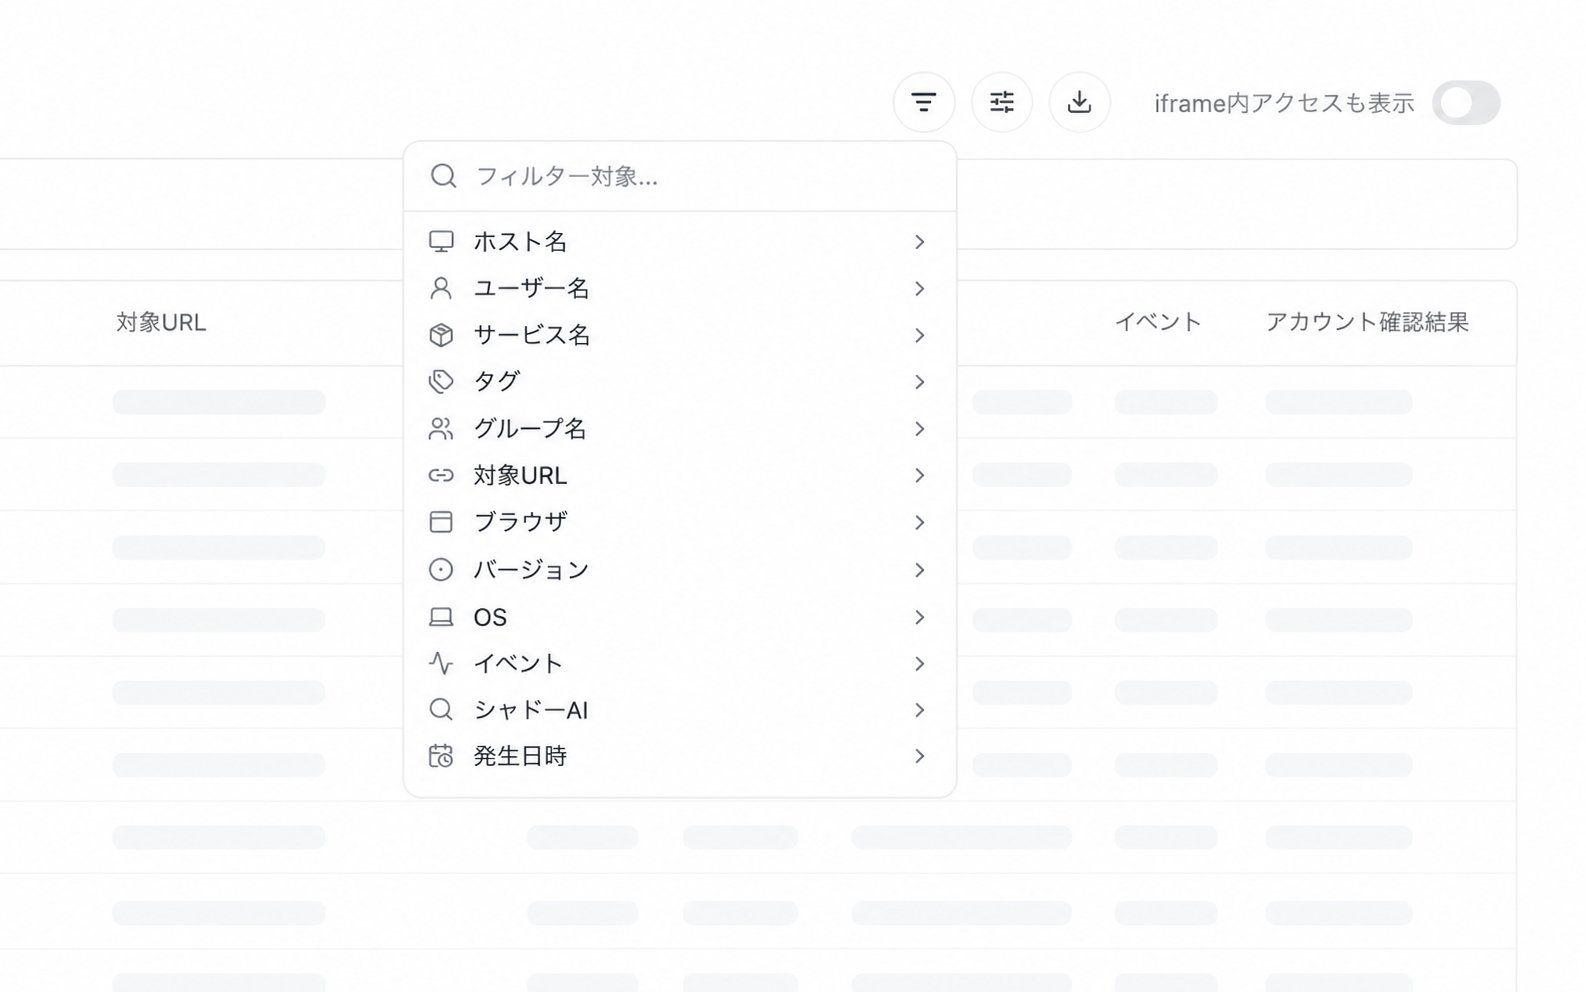Expand the サービス名 submenu chevron
The image size is (1586, 992).
(x=919, y=335)
